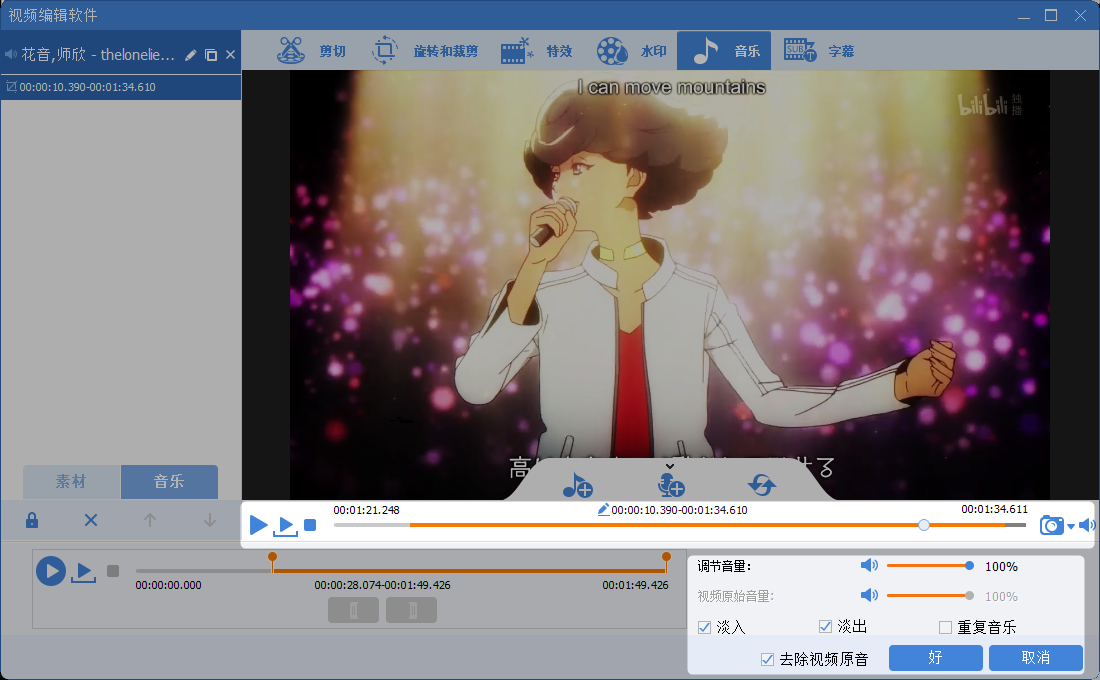Adjust the 视频原始音量 original volume slider

point(930,596)
